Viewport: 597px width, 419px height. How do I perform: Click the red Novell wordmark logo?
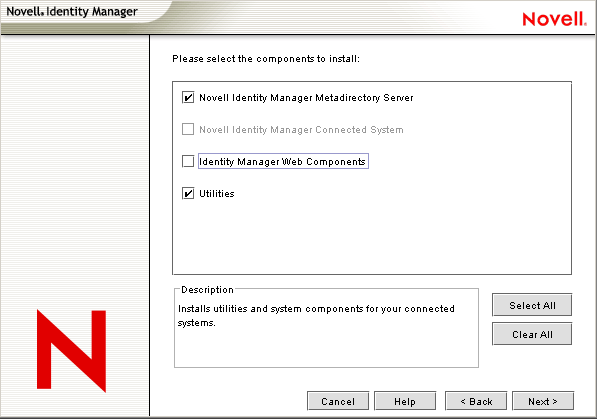click(554, 19)
